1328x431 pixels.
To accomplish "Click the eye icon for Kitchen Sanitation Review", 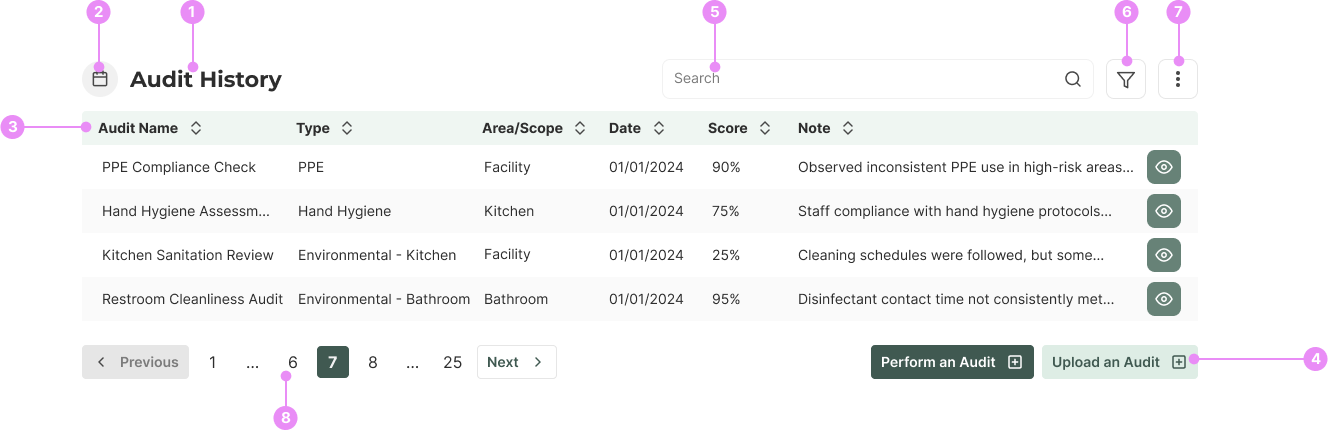I will 1163,255.
